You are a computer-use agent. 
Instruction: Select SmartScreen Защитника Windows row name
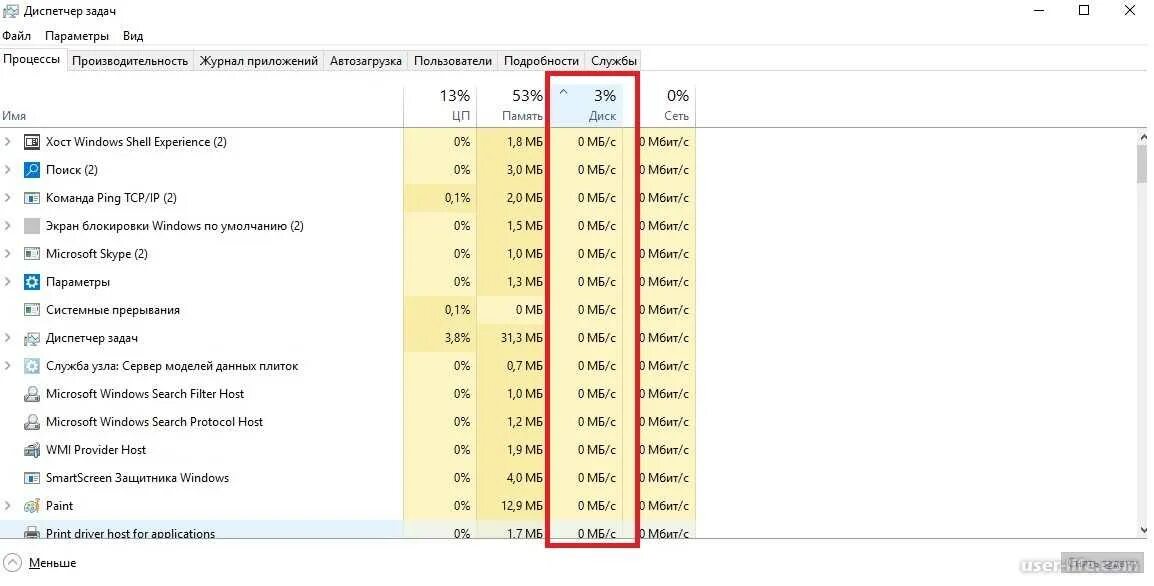coord(138,478)
